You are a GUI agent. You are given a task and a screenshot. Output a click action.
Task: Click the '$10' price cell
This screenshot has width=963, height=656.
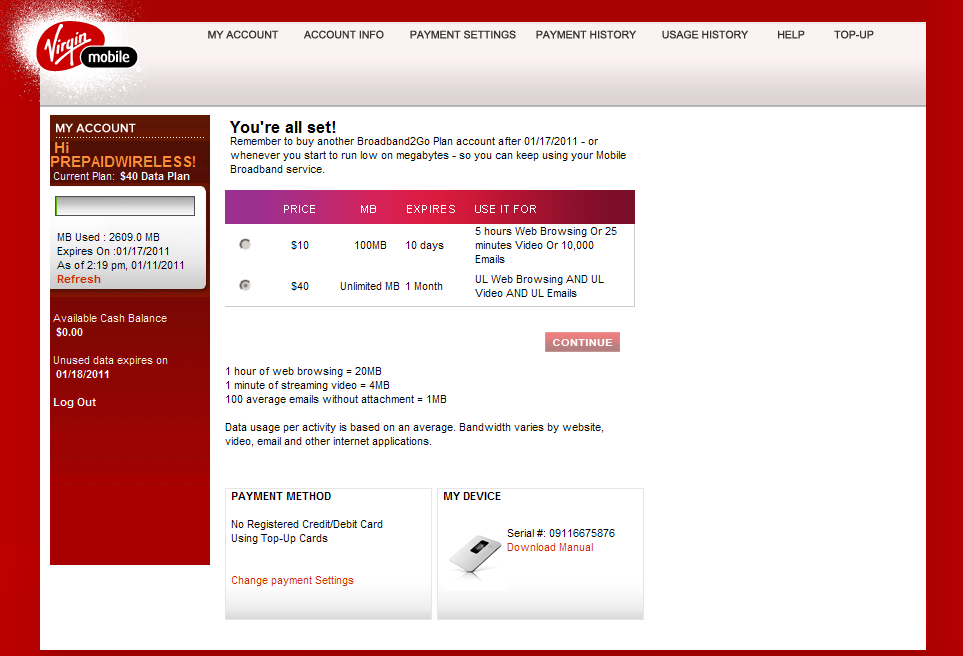300,245
